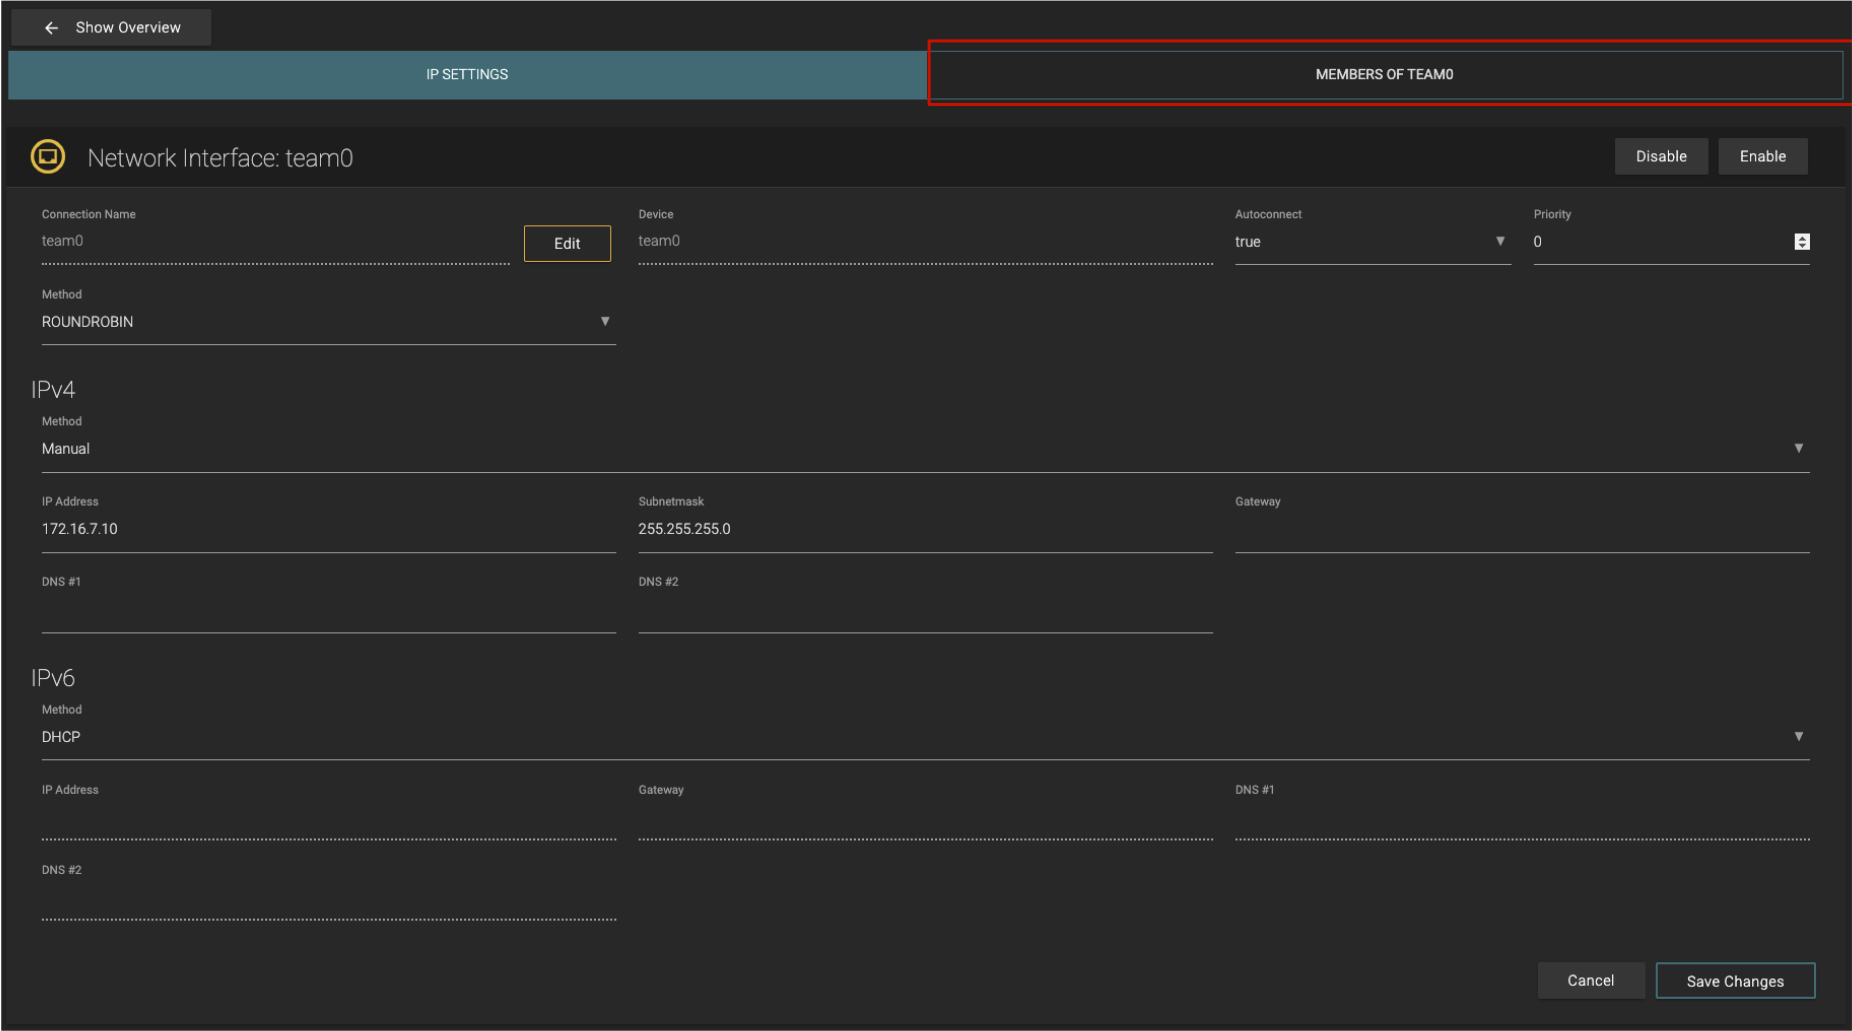Expand the IPv4 Method dropdown set to Manual

[x=925, y=449]
